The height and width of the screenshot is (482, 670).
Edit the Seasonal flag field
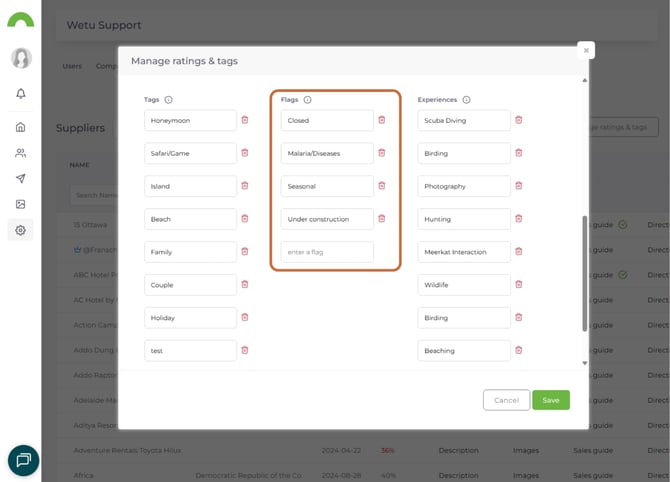tap(327, 186)
